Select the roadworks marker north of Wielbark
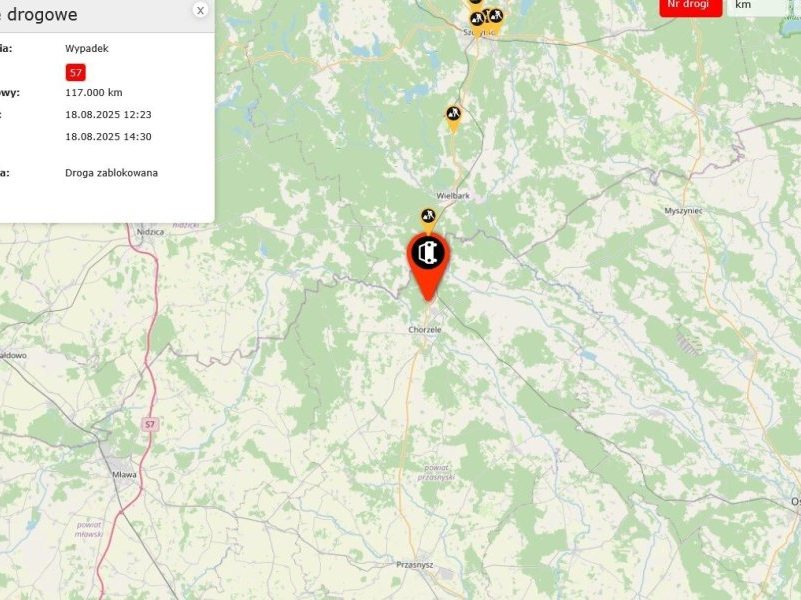The width and height of the screenshot is (801, 600). [x=453, y=118]
